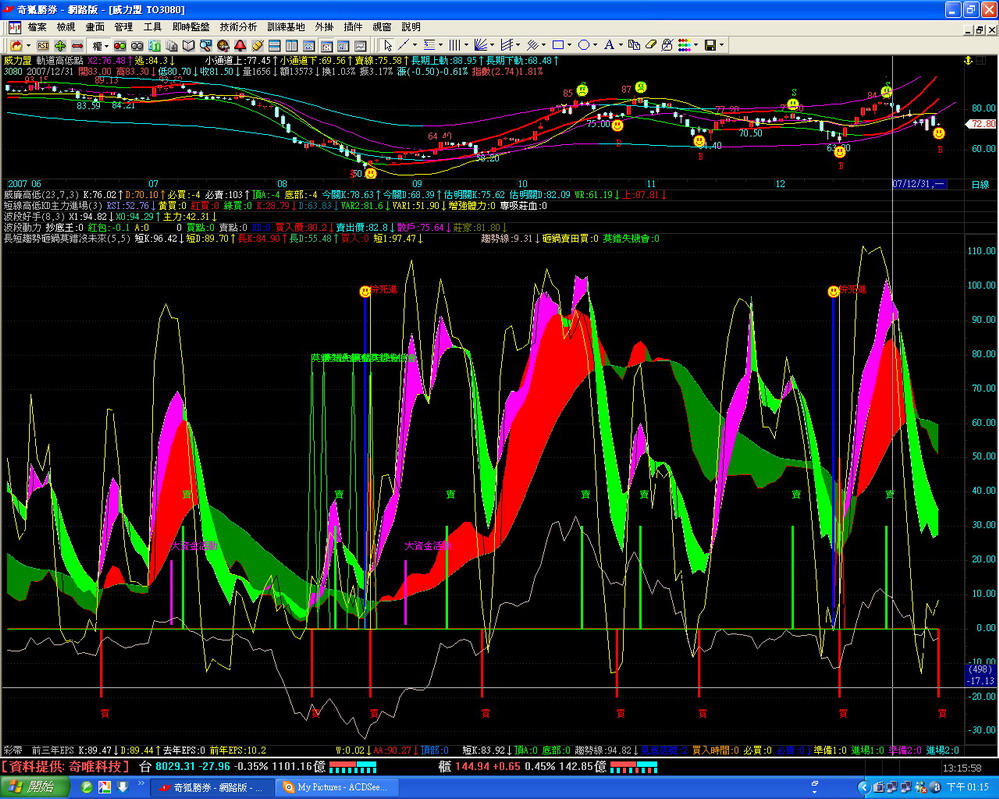Screen dimensions: 999x799
Task: Select the fan lines drawing tool
Action: coord(480,45)
